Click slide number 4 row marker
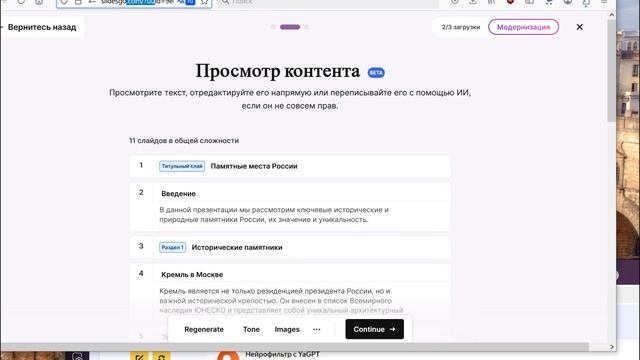This screenshot has height=360, width=640. tap(141, 273)
